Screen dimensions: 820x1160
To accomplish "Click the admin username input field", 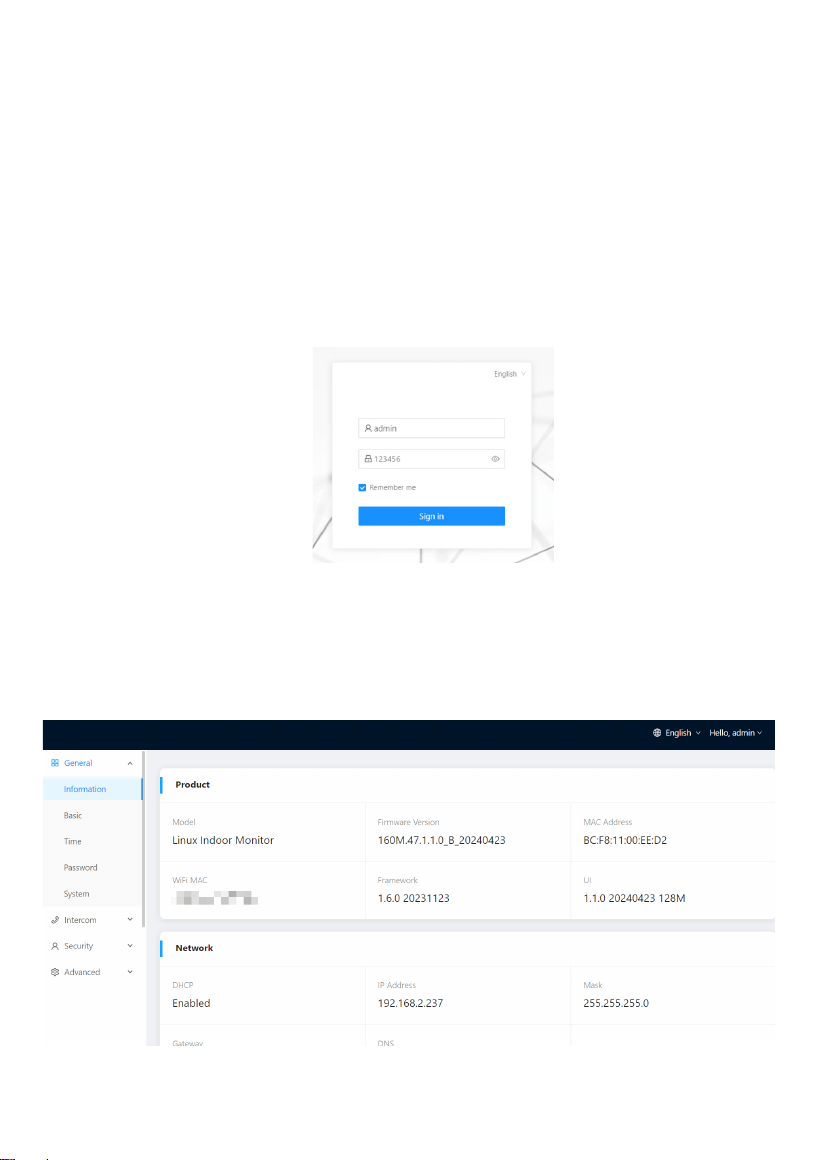I will (431, 428).
